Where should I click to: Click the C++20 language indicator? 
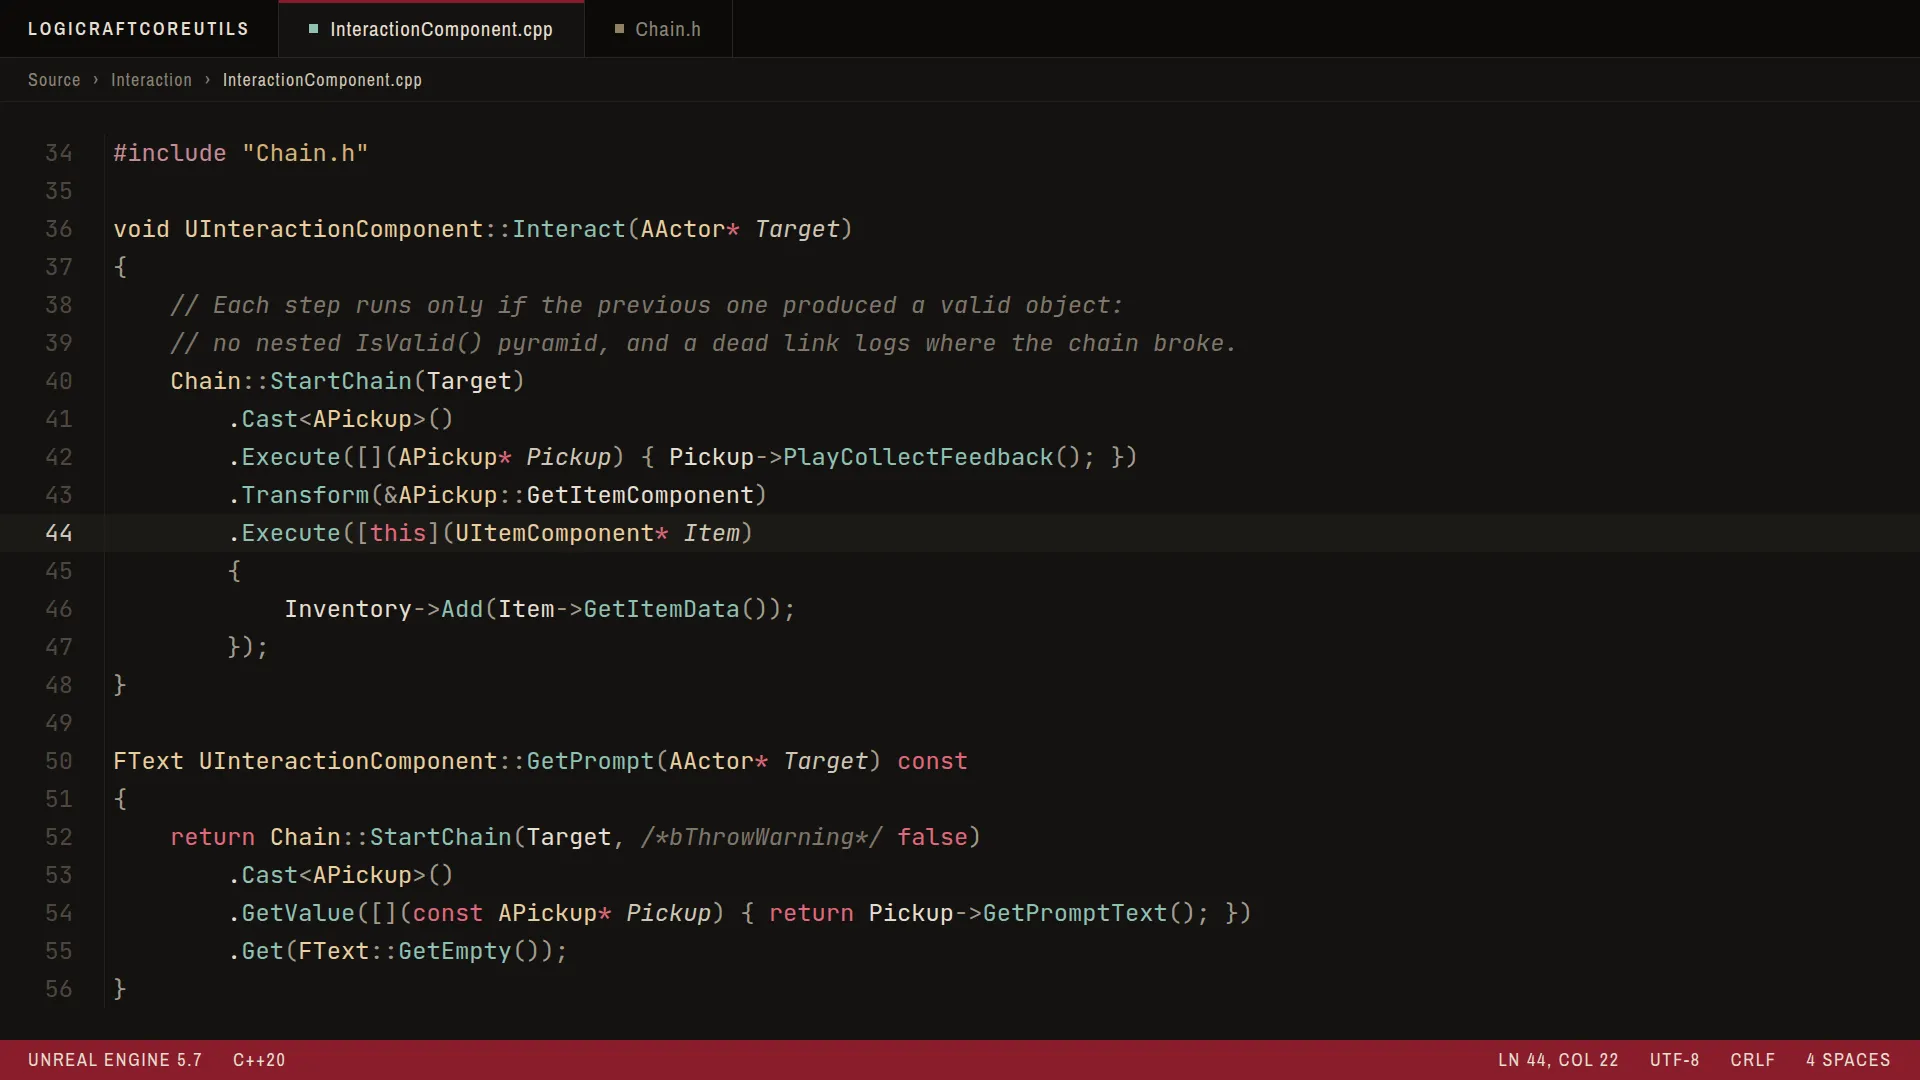pos(259,1060)
